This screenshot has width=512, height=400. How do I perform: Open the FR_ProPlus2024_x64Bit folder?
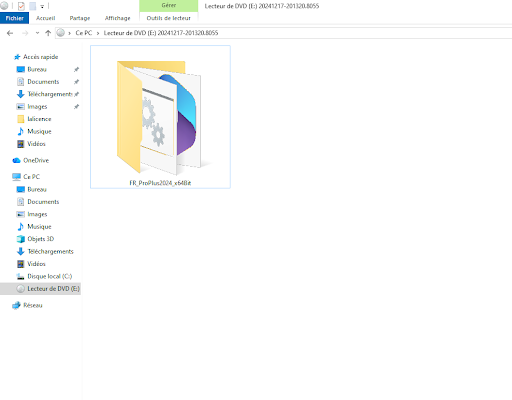[160, 117]
